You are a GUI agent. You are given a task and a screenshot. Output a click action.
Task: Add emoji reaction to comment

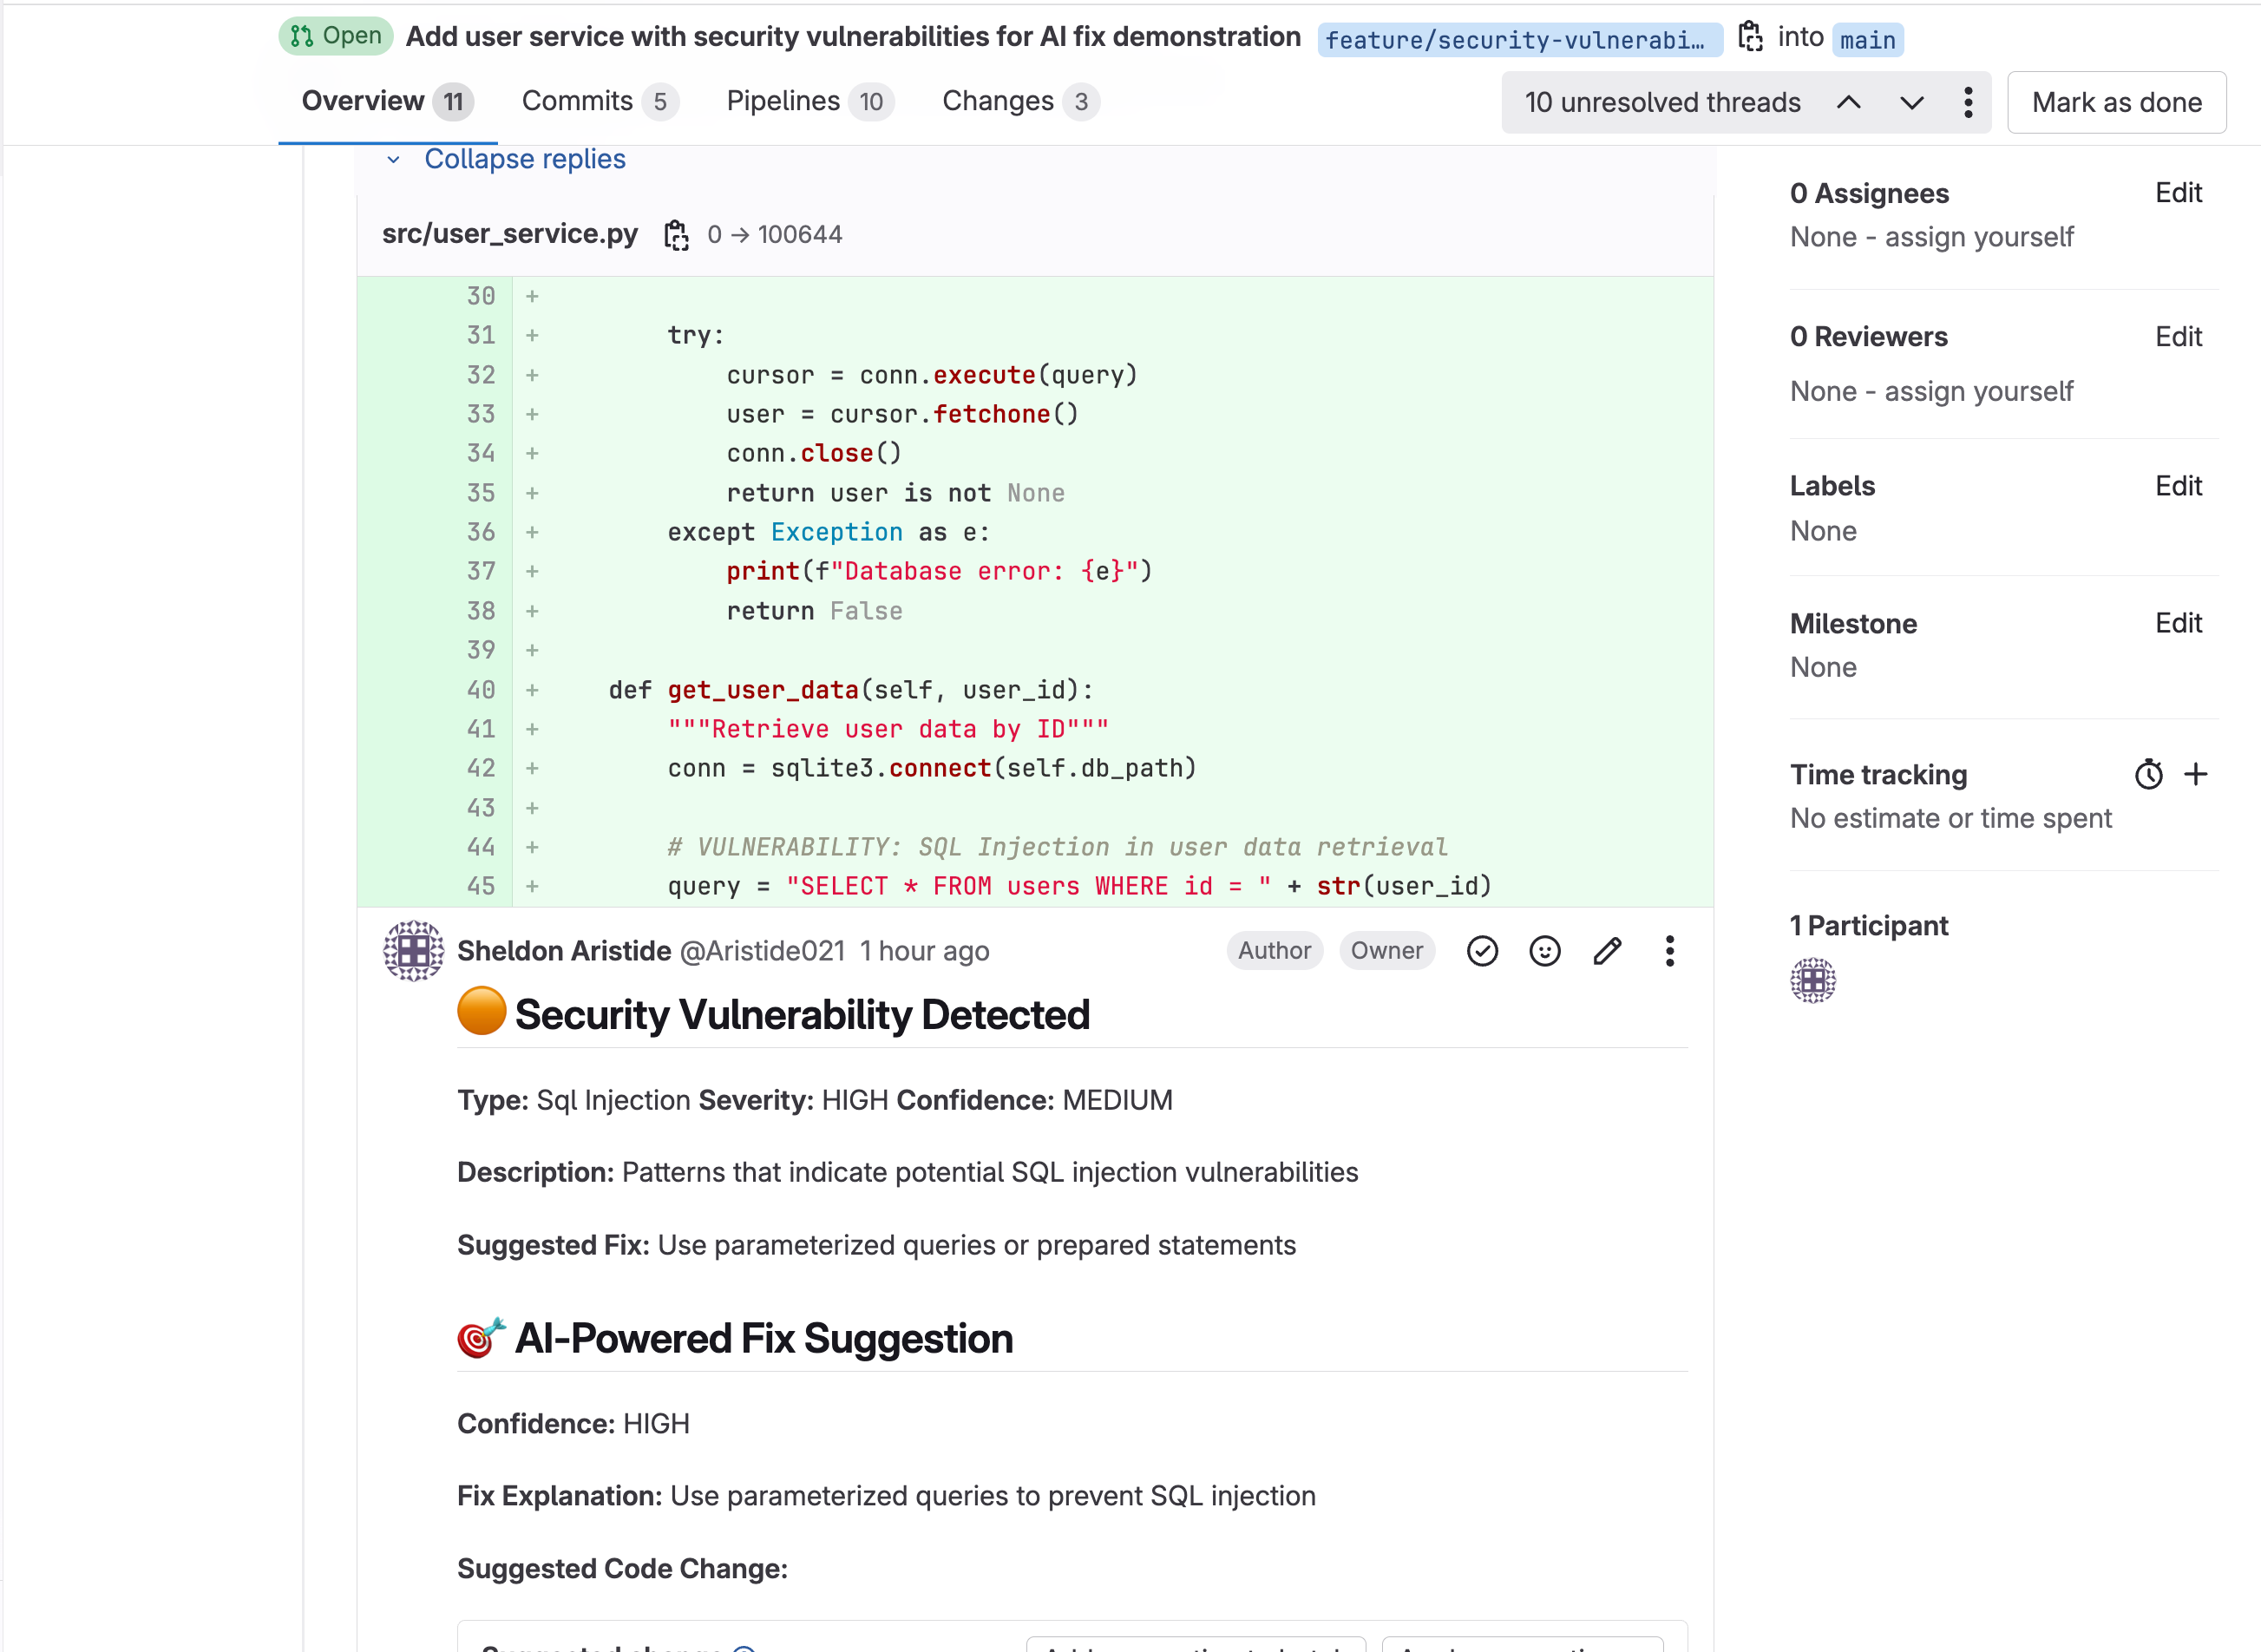click(1544, 951)
